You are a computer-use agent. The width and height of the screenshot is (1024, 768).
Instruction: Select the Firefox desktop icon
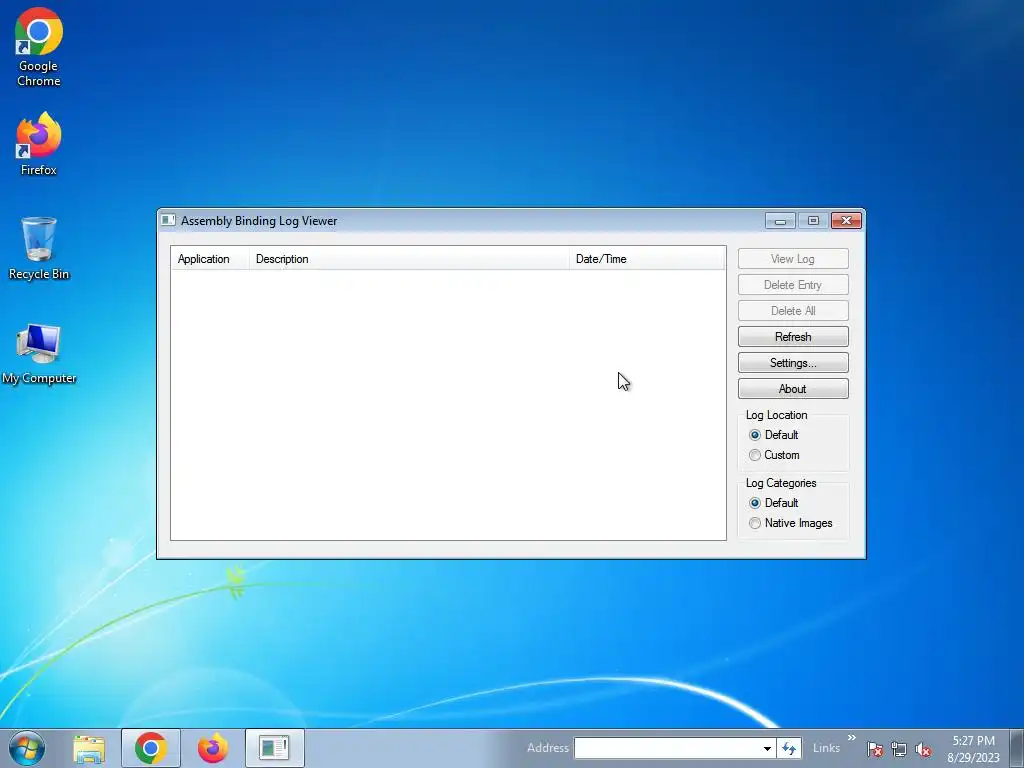[39, 144]
